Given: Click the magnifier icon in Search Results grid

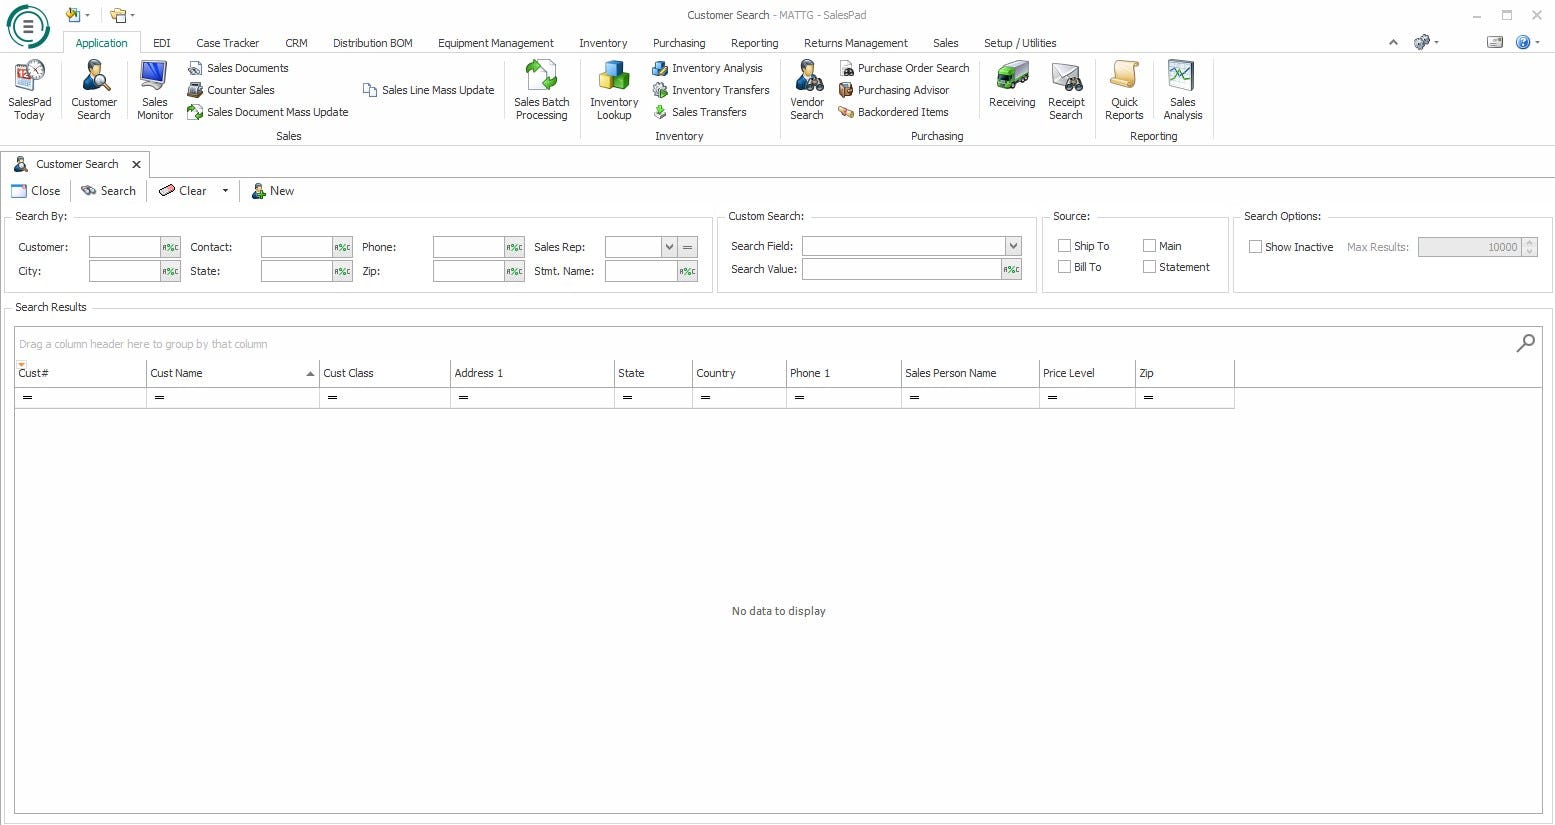Looking at the screenshot, I should pyautogui.click(x=1525, y=343).
